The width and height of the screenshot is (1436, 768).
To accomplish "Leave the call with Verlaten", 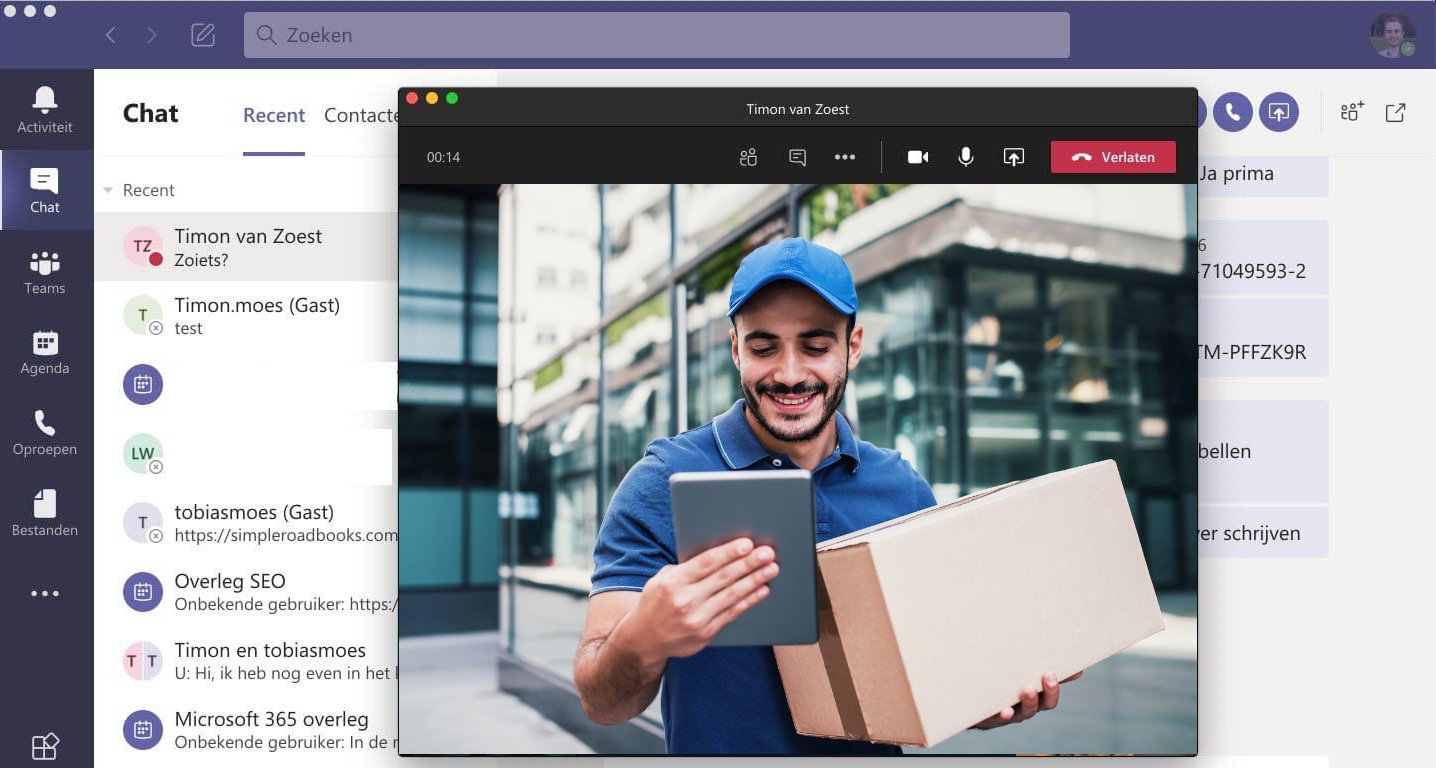I will (1113, 157).
